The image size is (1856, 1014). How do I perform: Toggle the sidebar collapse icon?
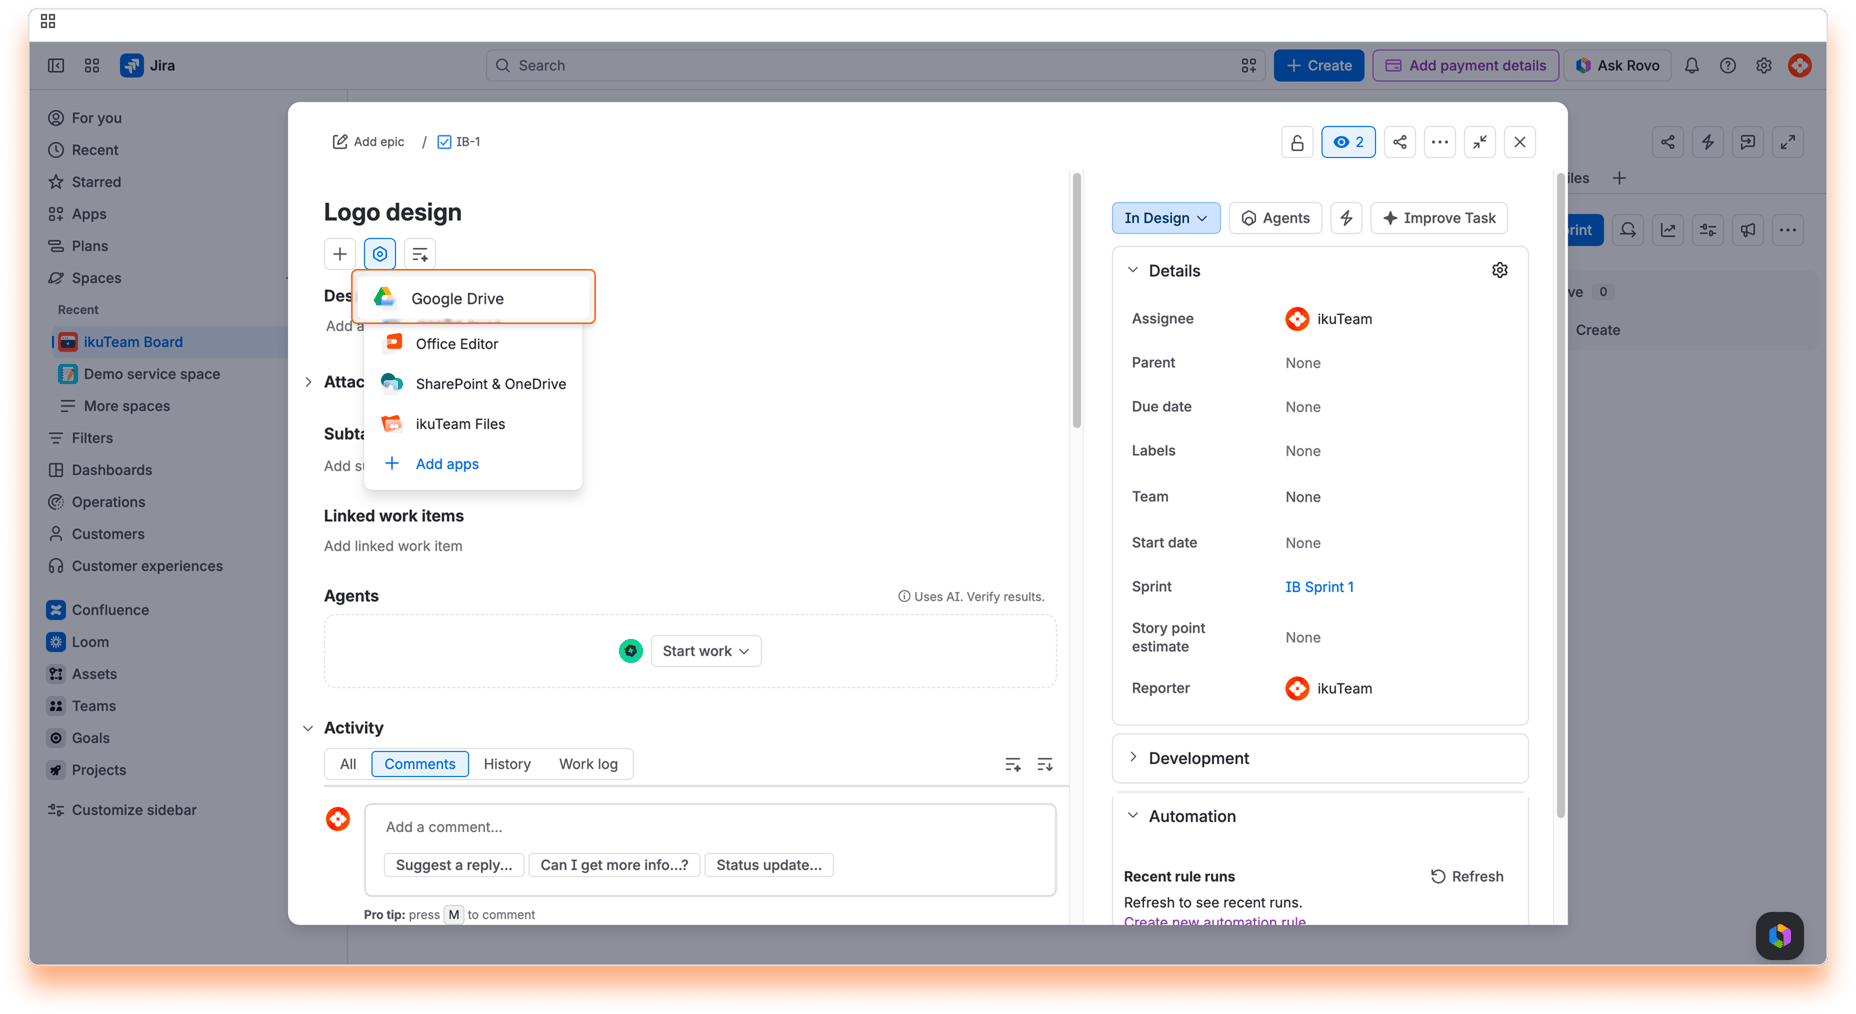(x=56, y=65)
